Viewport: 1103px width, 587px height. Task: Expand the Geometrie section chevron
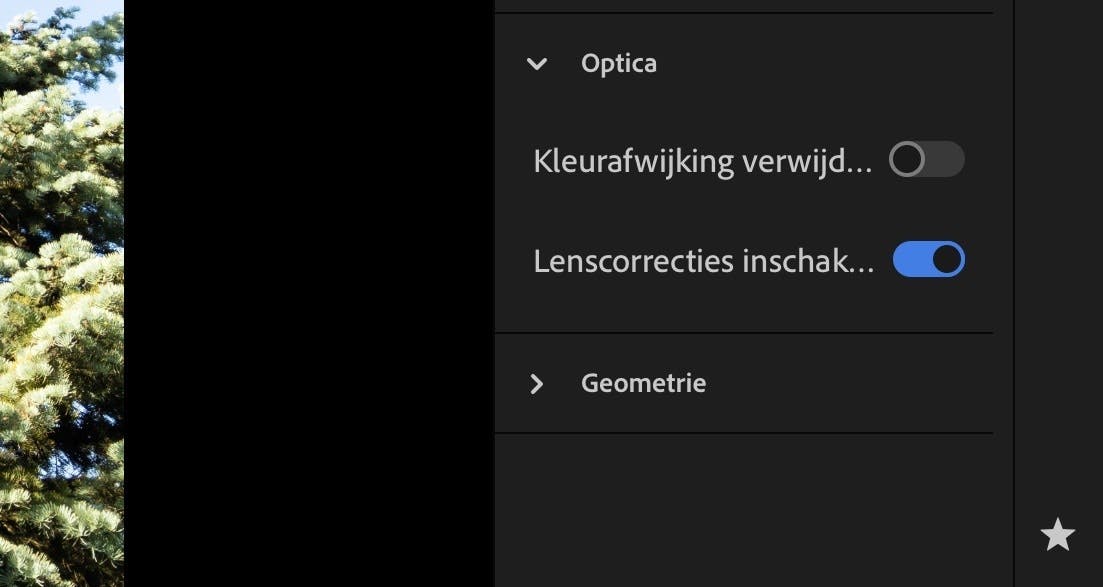(537, 384)
